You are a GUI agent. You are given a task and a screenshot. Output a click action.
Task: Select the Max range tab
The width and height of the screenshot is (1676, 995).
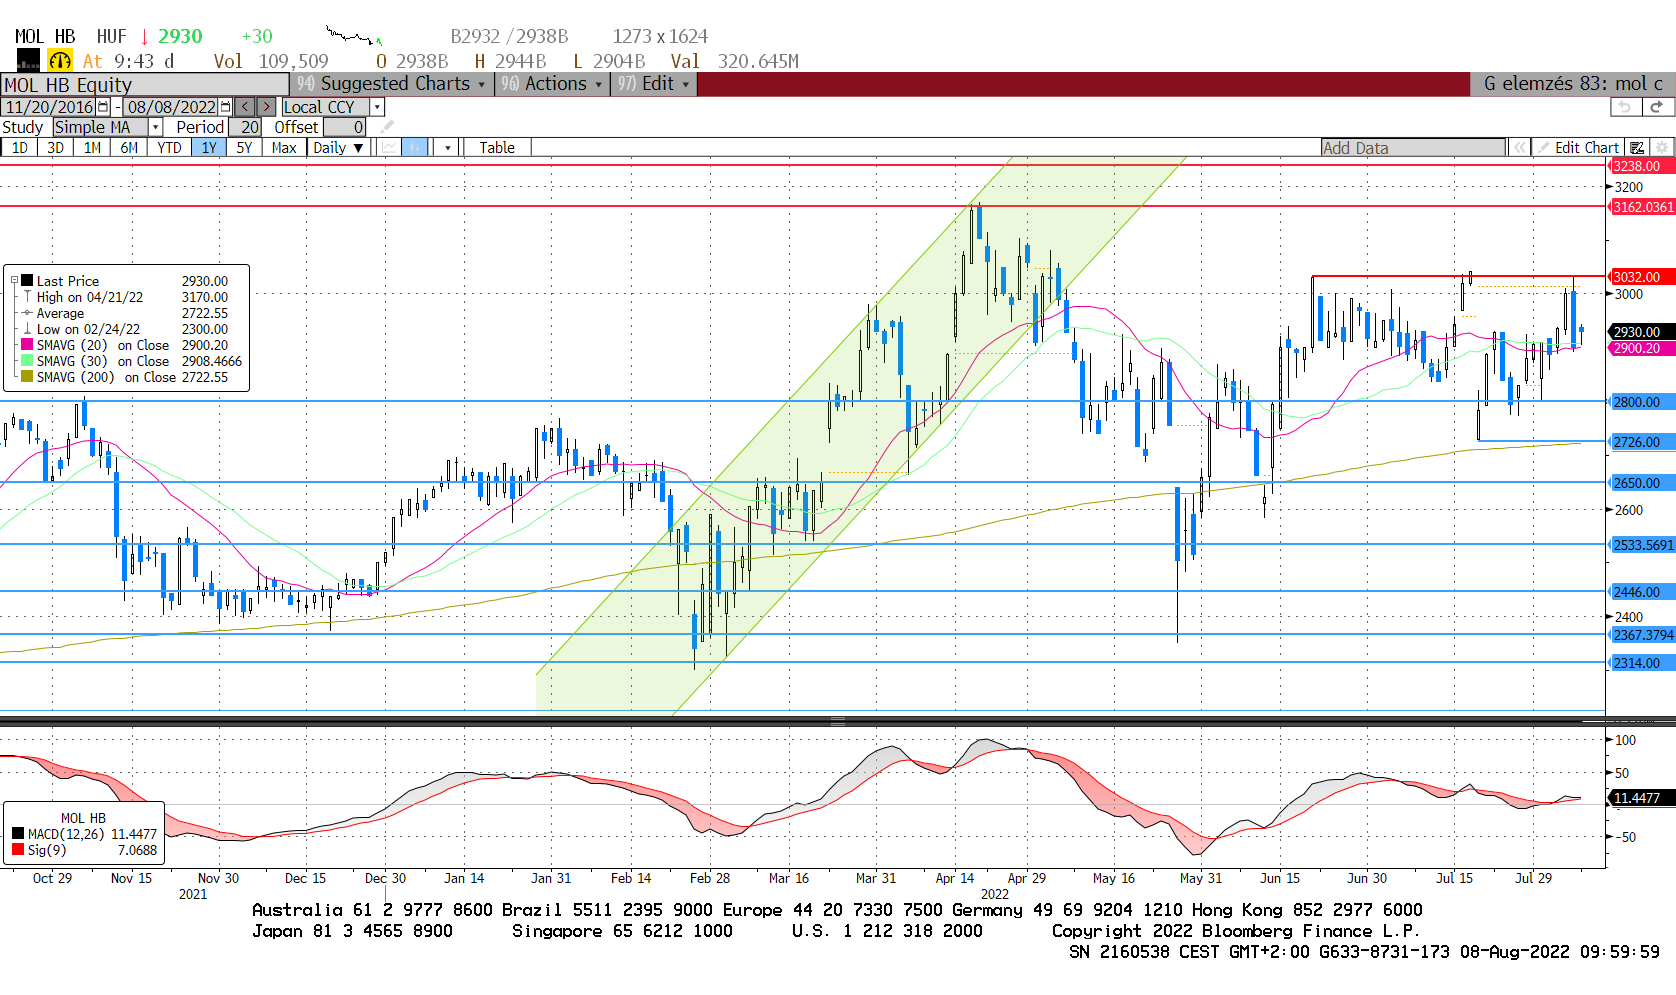(284, 148)
